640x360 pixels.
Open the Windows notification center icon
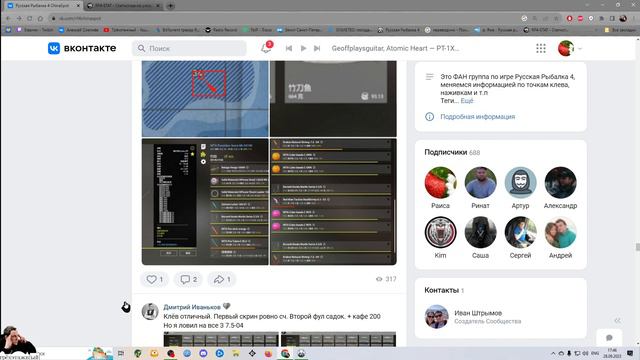[x=630, y=353]
